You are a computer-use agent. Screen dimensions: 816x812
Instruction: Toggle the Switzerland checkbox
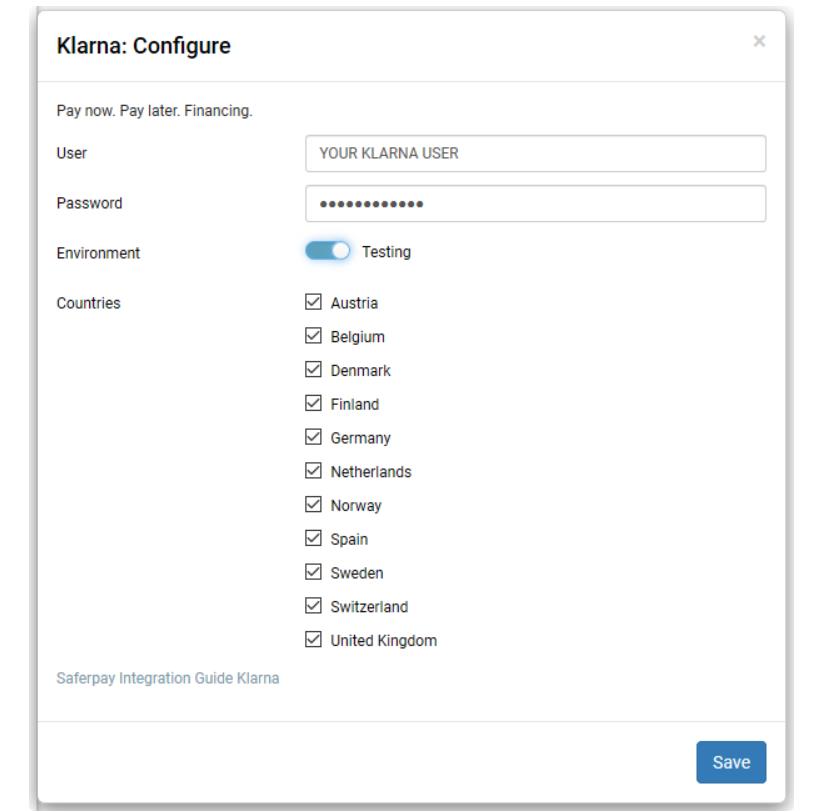coord(314,606)
